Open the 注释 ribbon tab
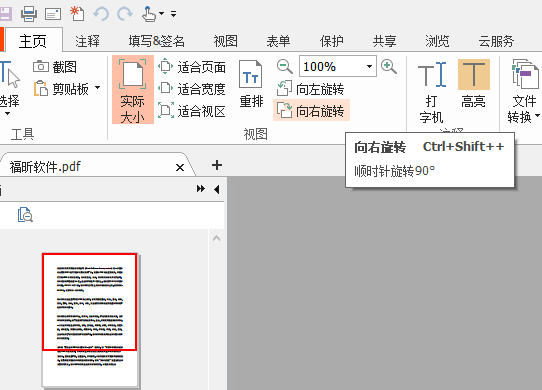 point(87,41)
